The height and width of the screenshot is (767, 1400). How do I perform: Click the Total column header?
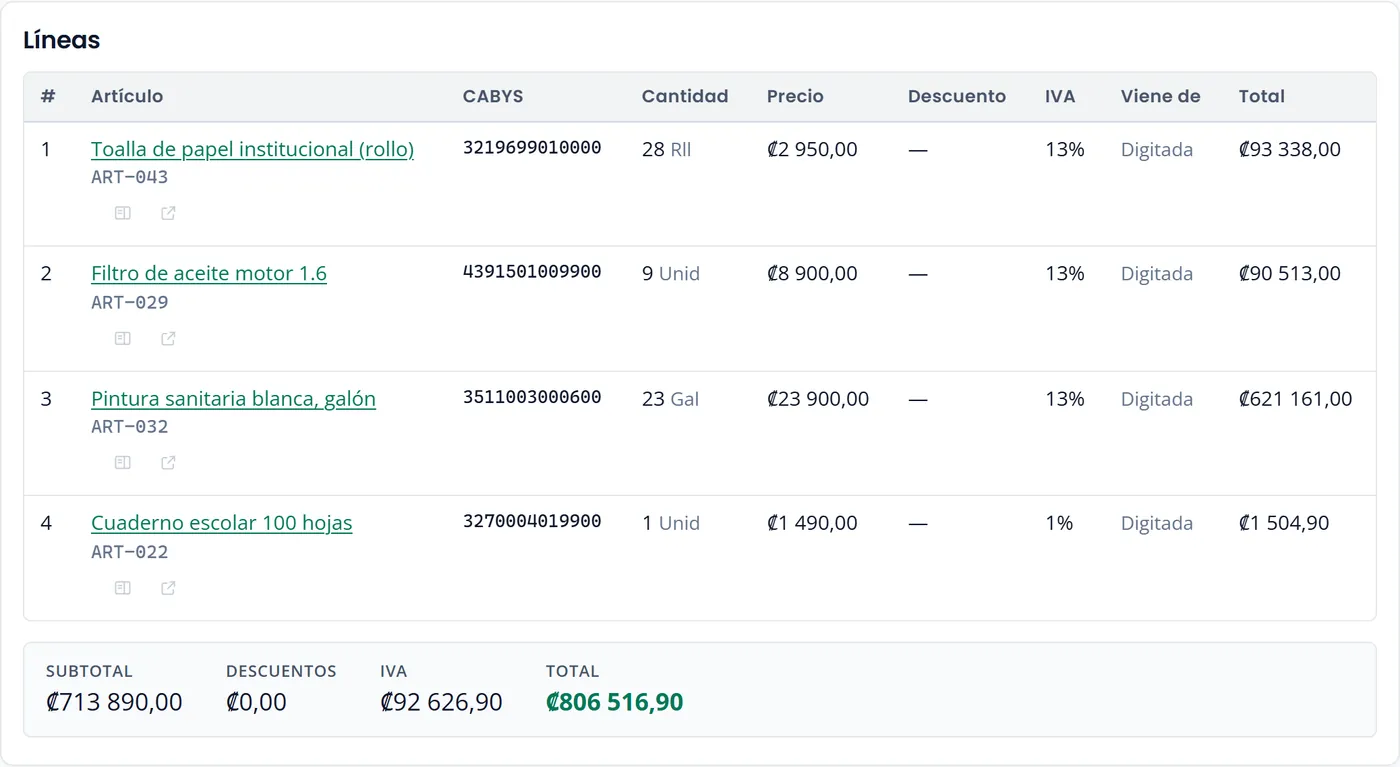[x=1262, y=96]
